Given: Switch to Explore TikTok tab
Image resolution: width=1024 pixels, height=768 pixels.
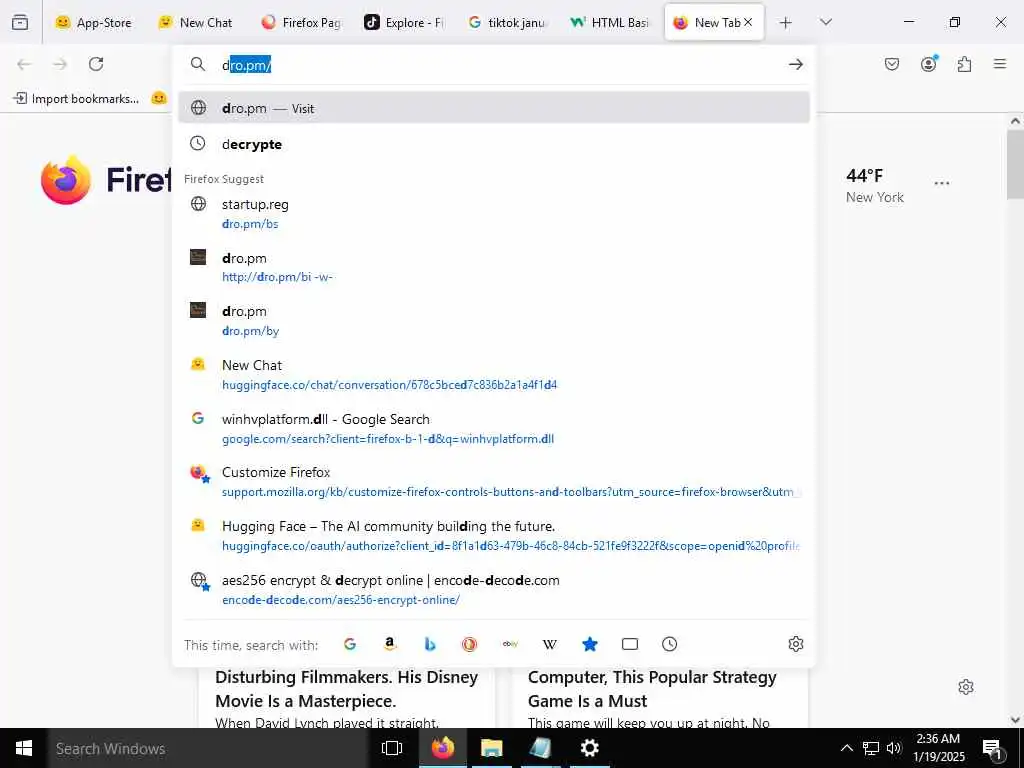Looking at the screenshot, I should (404, 22).
